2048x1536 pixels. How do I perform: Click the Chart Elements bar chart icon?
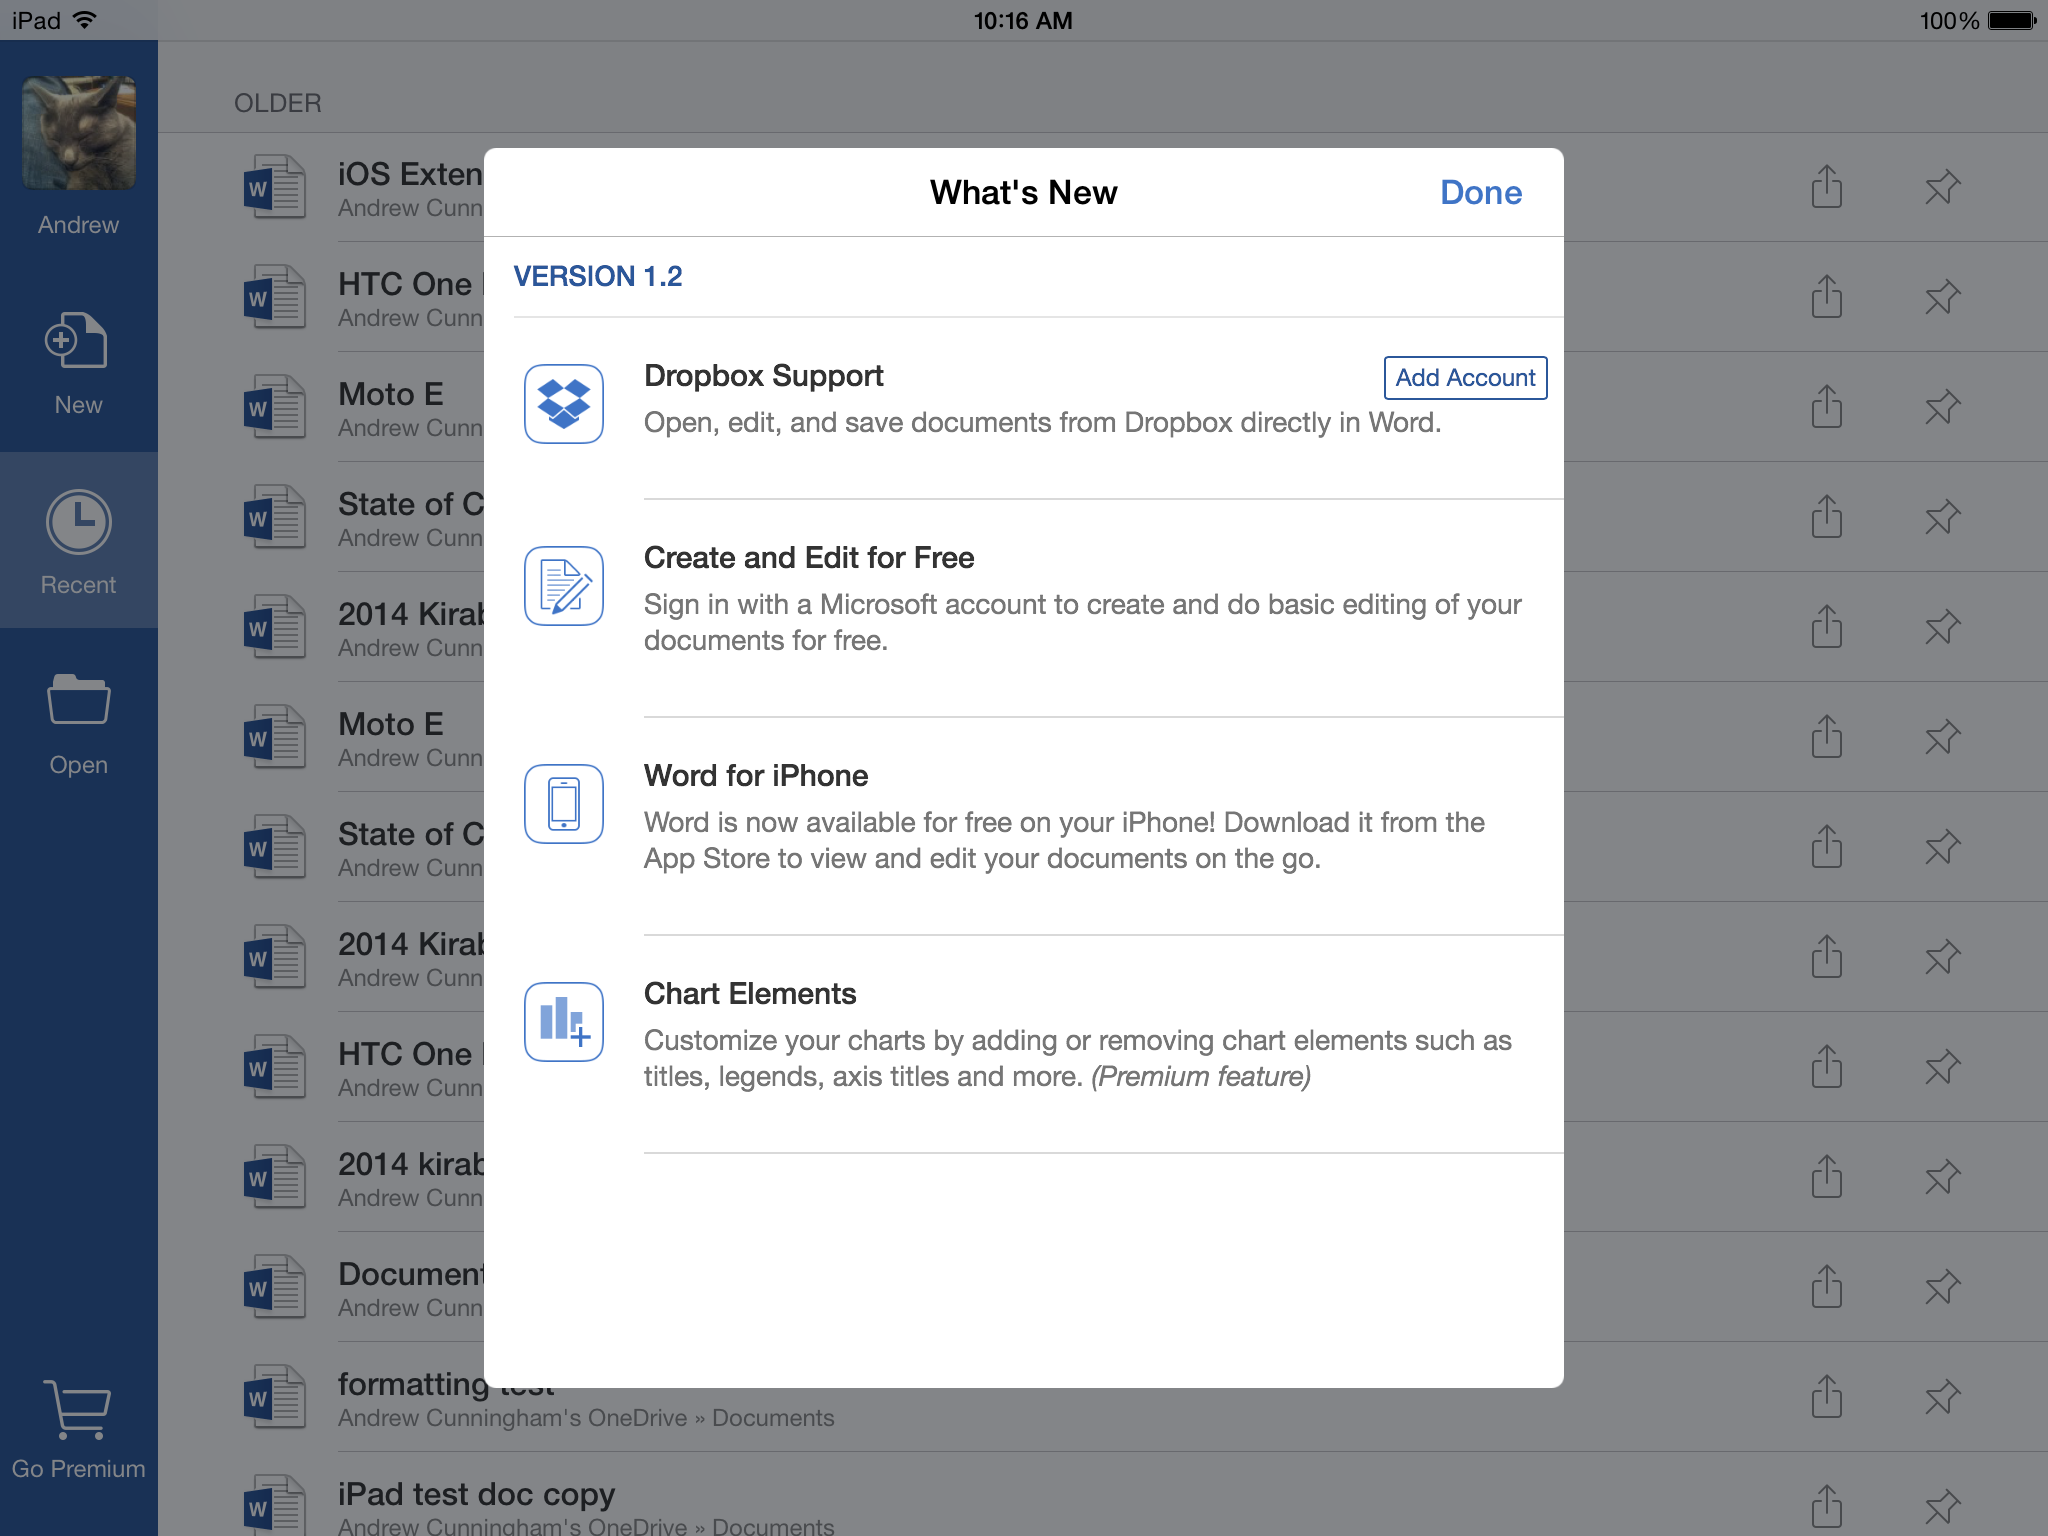(563, 1021)
